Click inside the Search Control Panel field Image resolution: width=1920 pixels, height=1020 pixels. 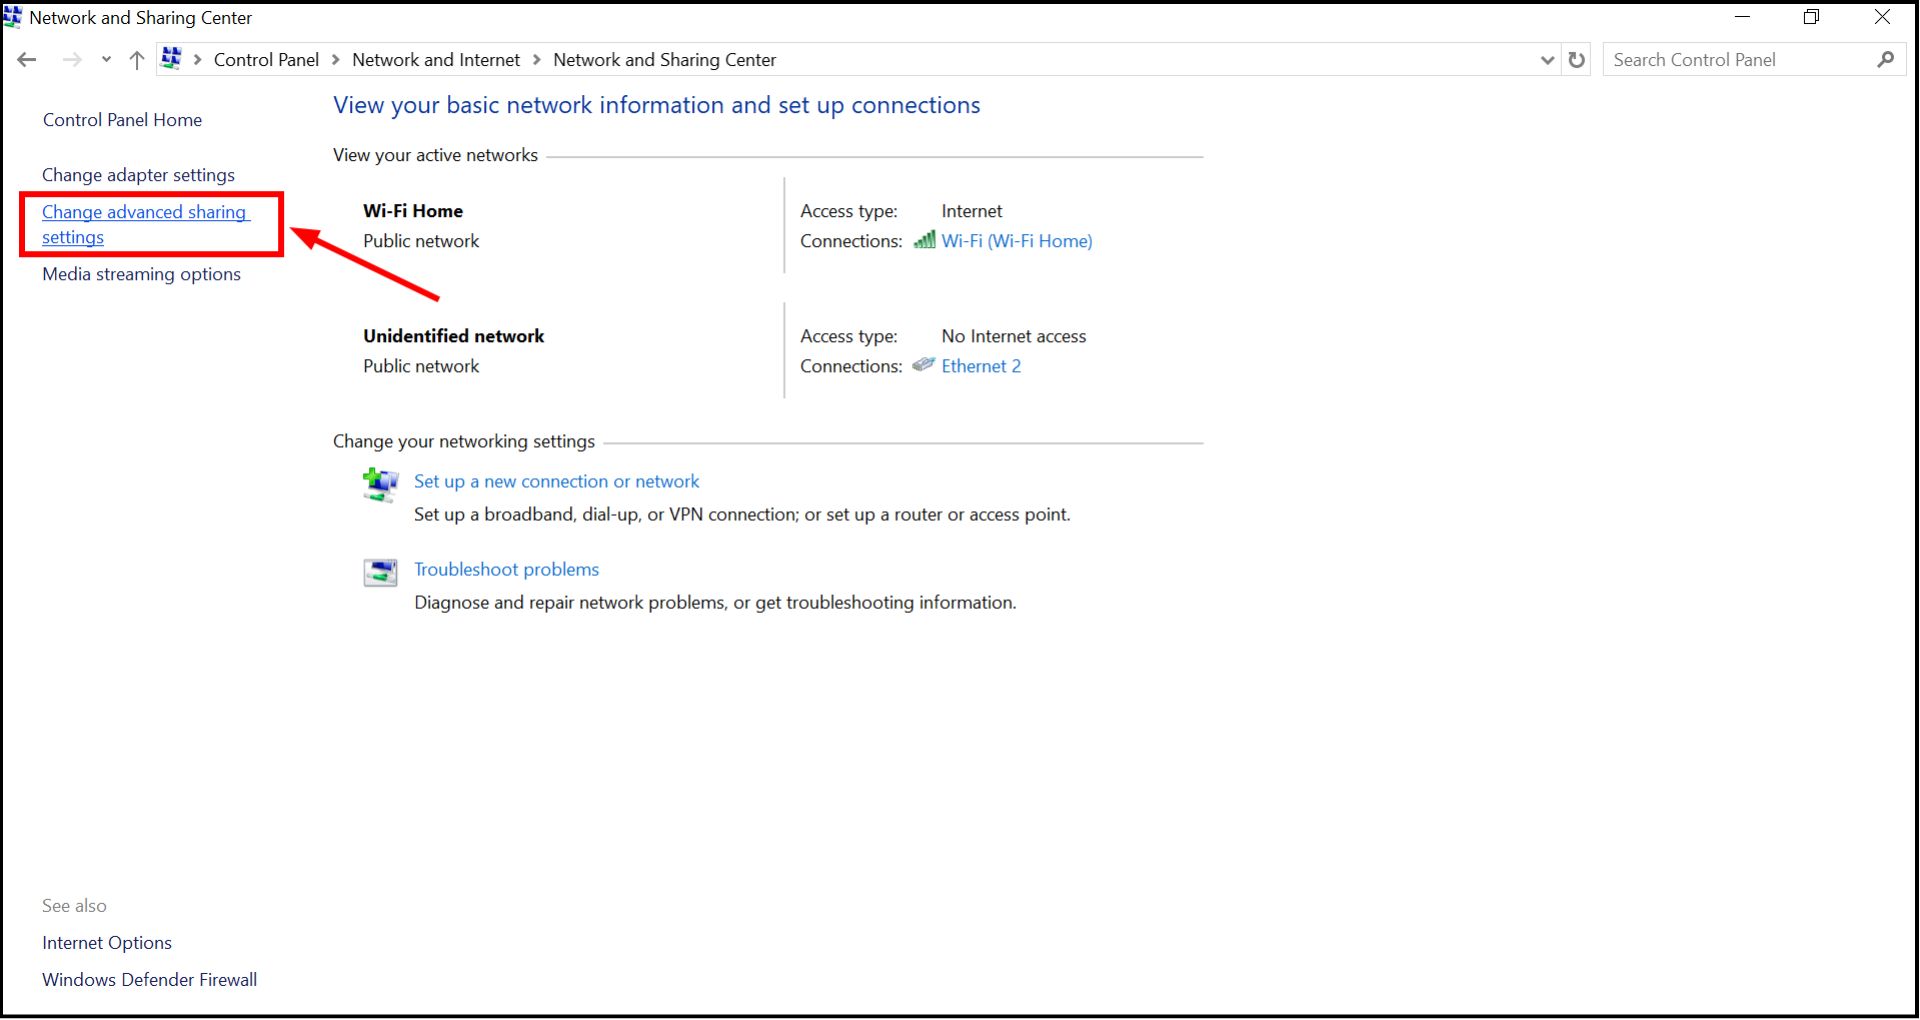[1740, 59]
